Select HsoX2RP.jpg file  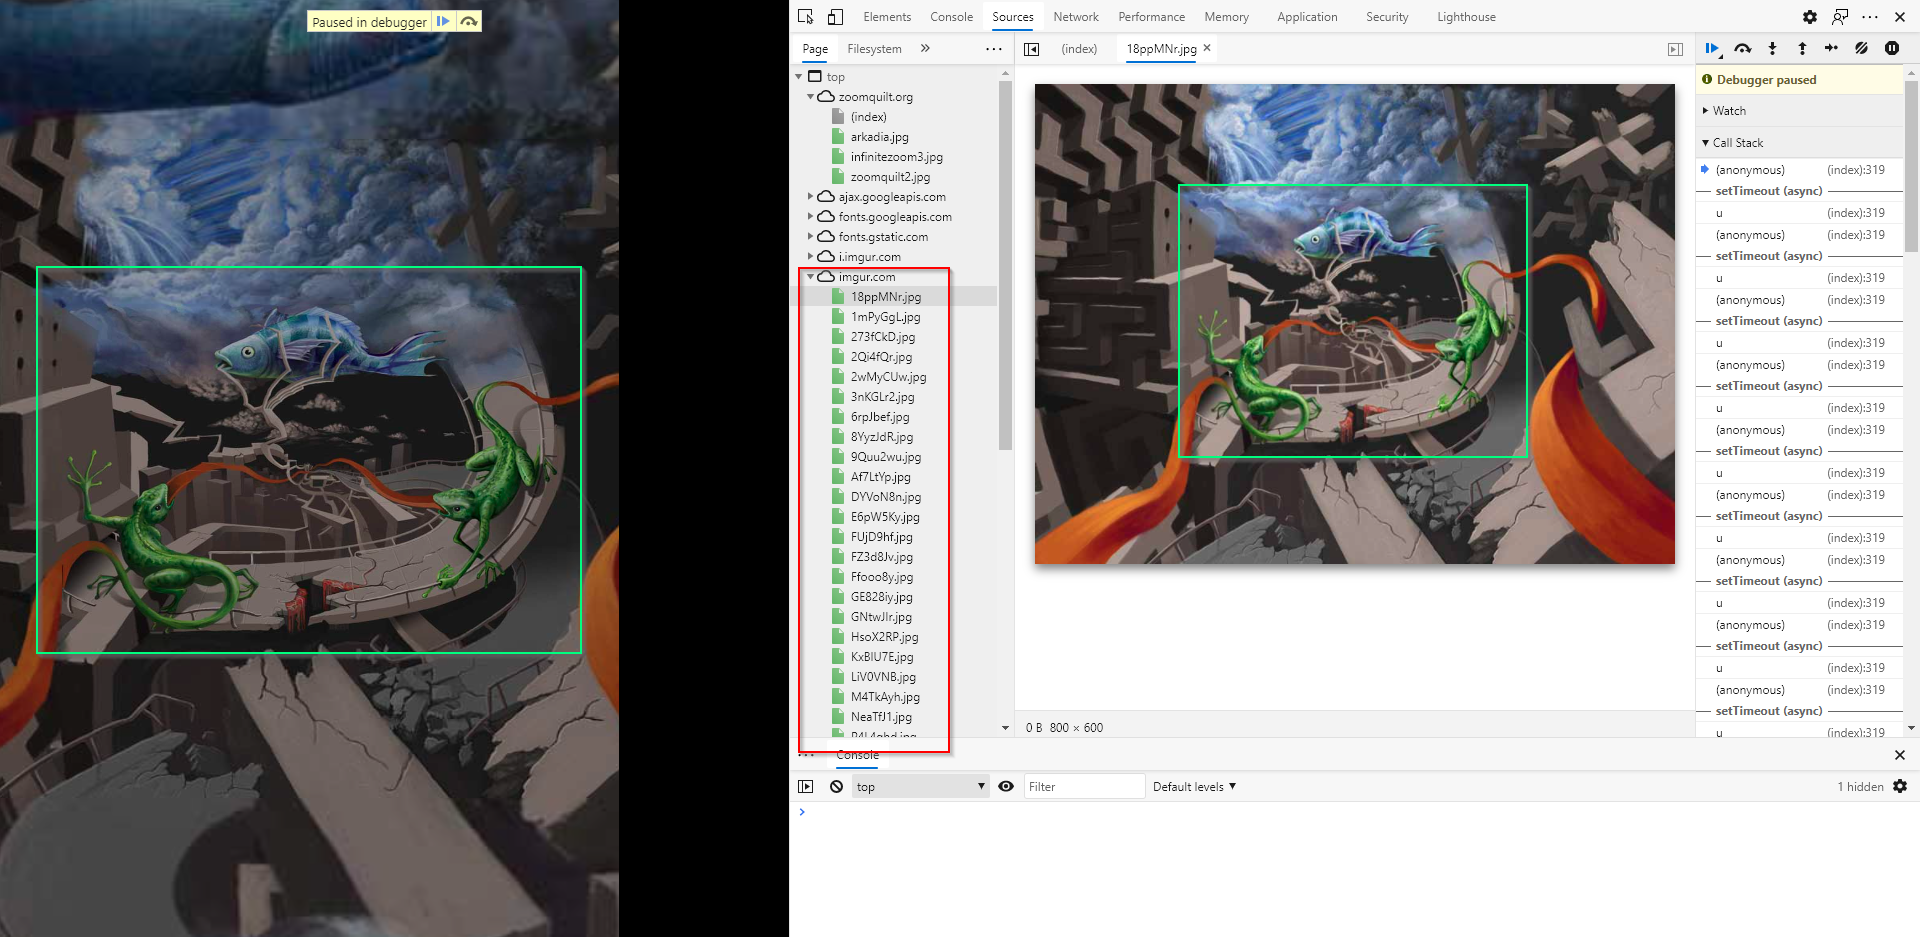(884, 637)
